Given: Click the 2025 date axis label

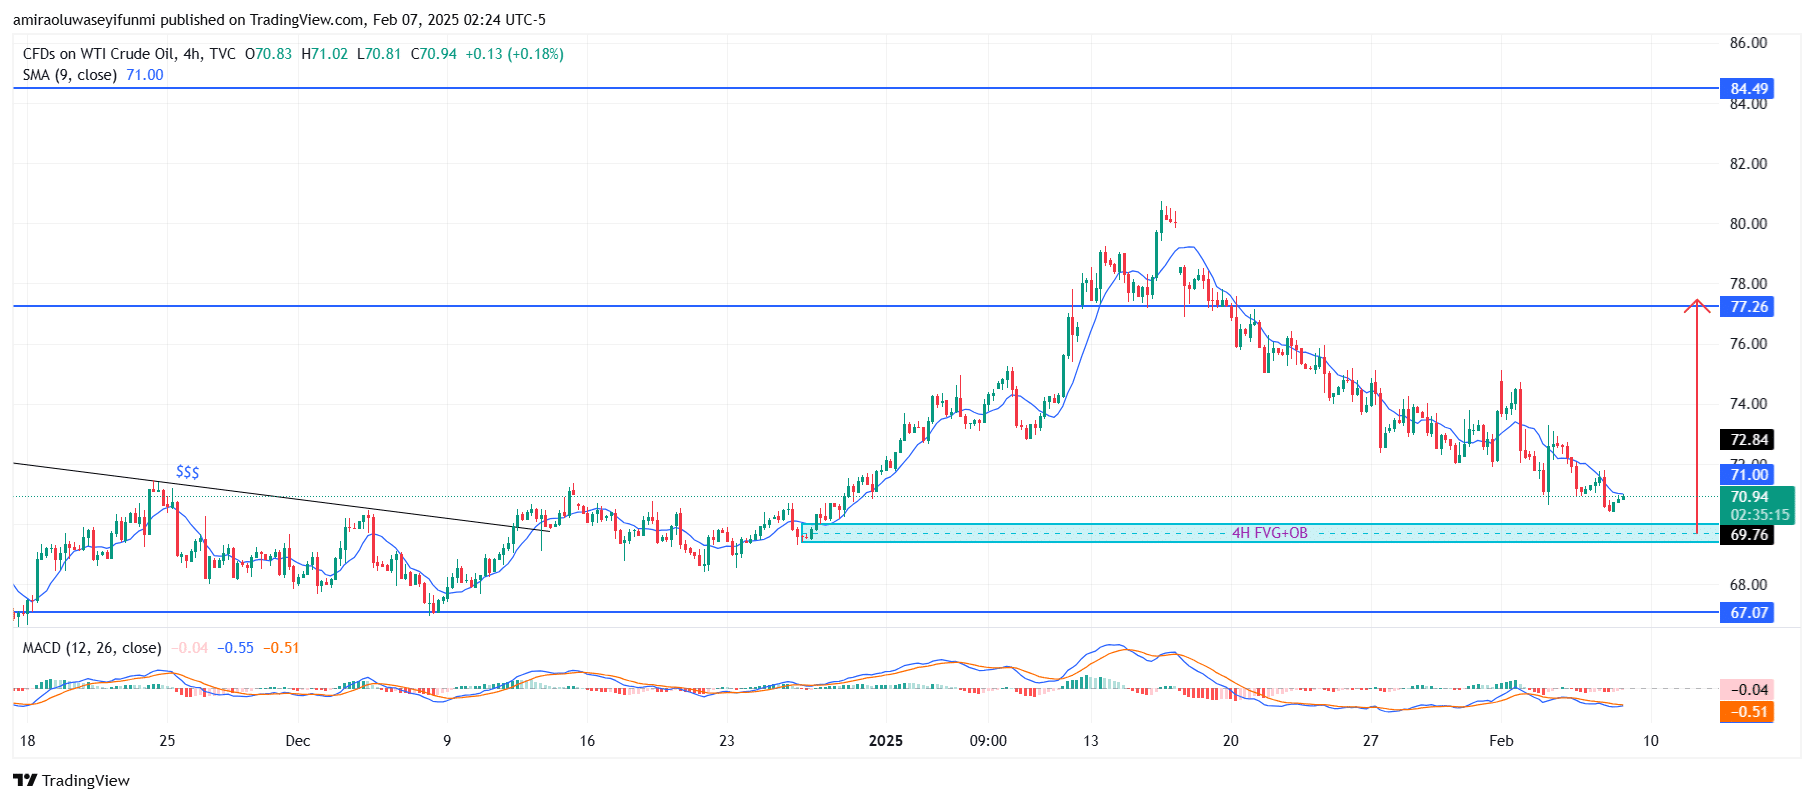Looking at the screenshot, I should point(886,741).
